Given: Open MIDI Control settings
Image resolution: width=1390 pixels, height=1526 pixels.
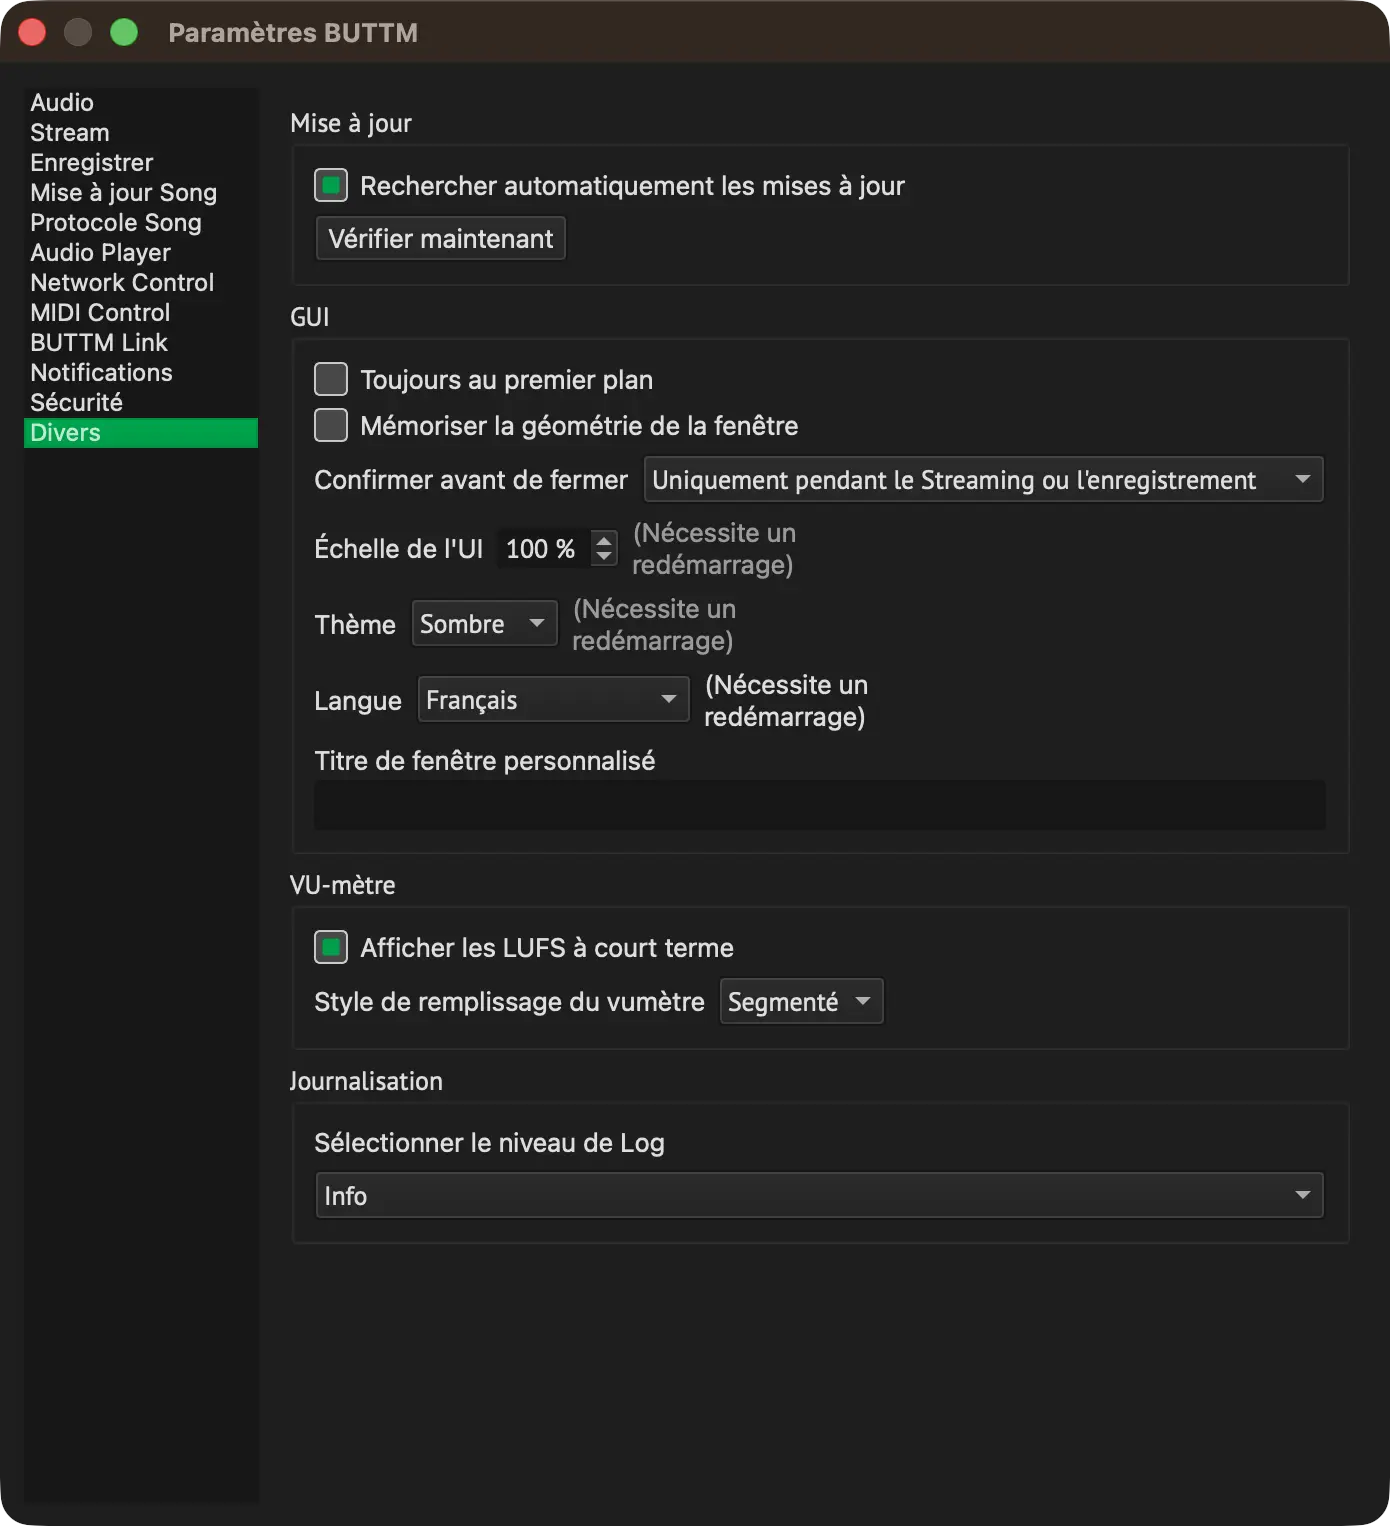Looking at the screenshot, I should (x=141, y=313).
